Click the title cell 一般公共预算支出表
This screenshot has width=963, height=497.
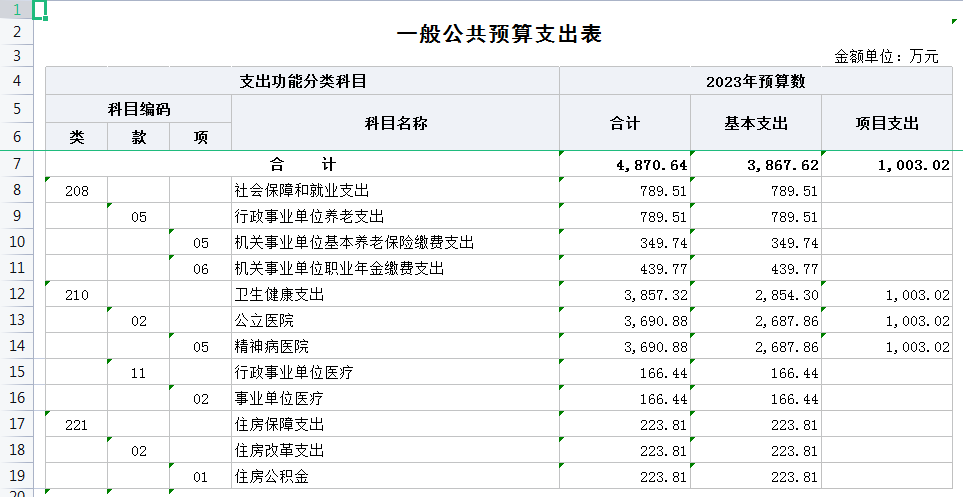tap(499, 34)
